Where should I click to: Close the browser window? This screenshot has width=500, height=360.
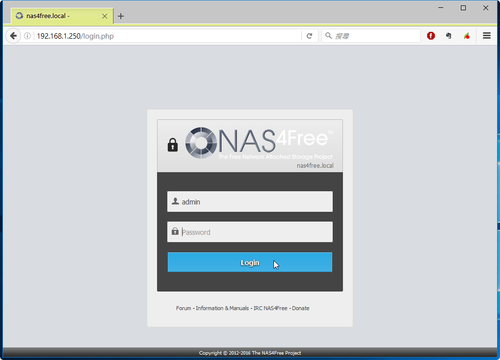coord(486,8)
